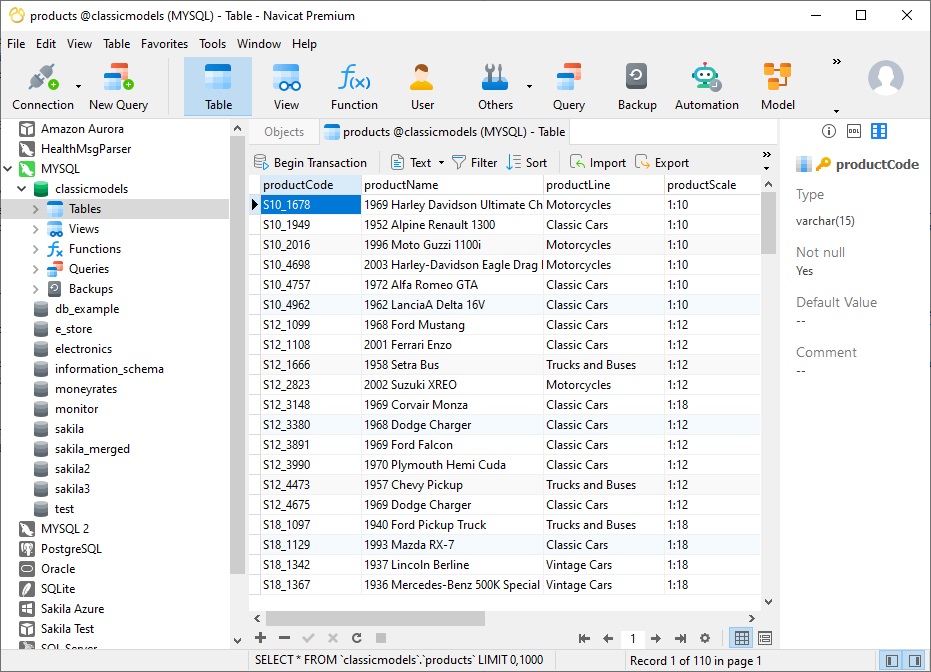Show the column information panel
This screenshot has height=672, width=931.
pyautogui.click(x=879, y=131)
